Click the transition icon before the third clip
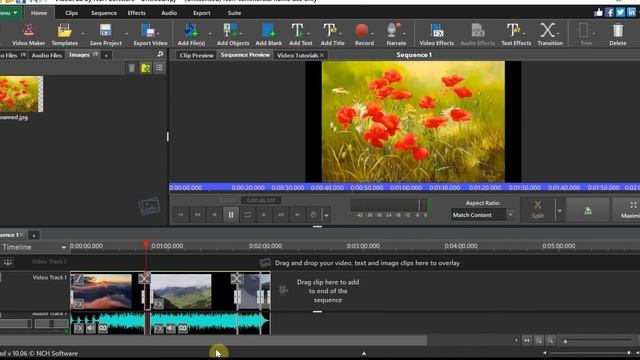Viewport: 640px width, 360px height. coord(237,279)
